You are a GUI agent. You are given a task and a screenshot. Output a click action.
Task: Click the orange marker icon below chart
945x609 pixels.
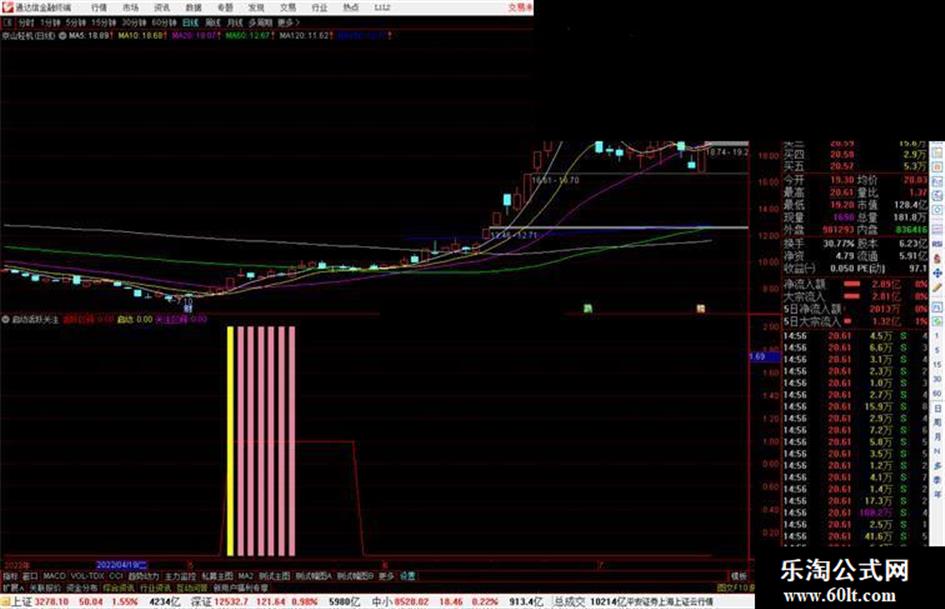[x=700, y=309]
